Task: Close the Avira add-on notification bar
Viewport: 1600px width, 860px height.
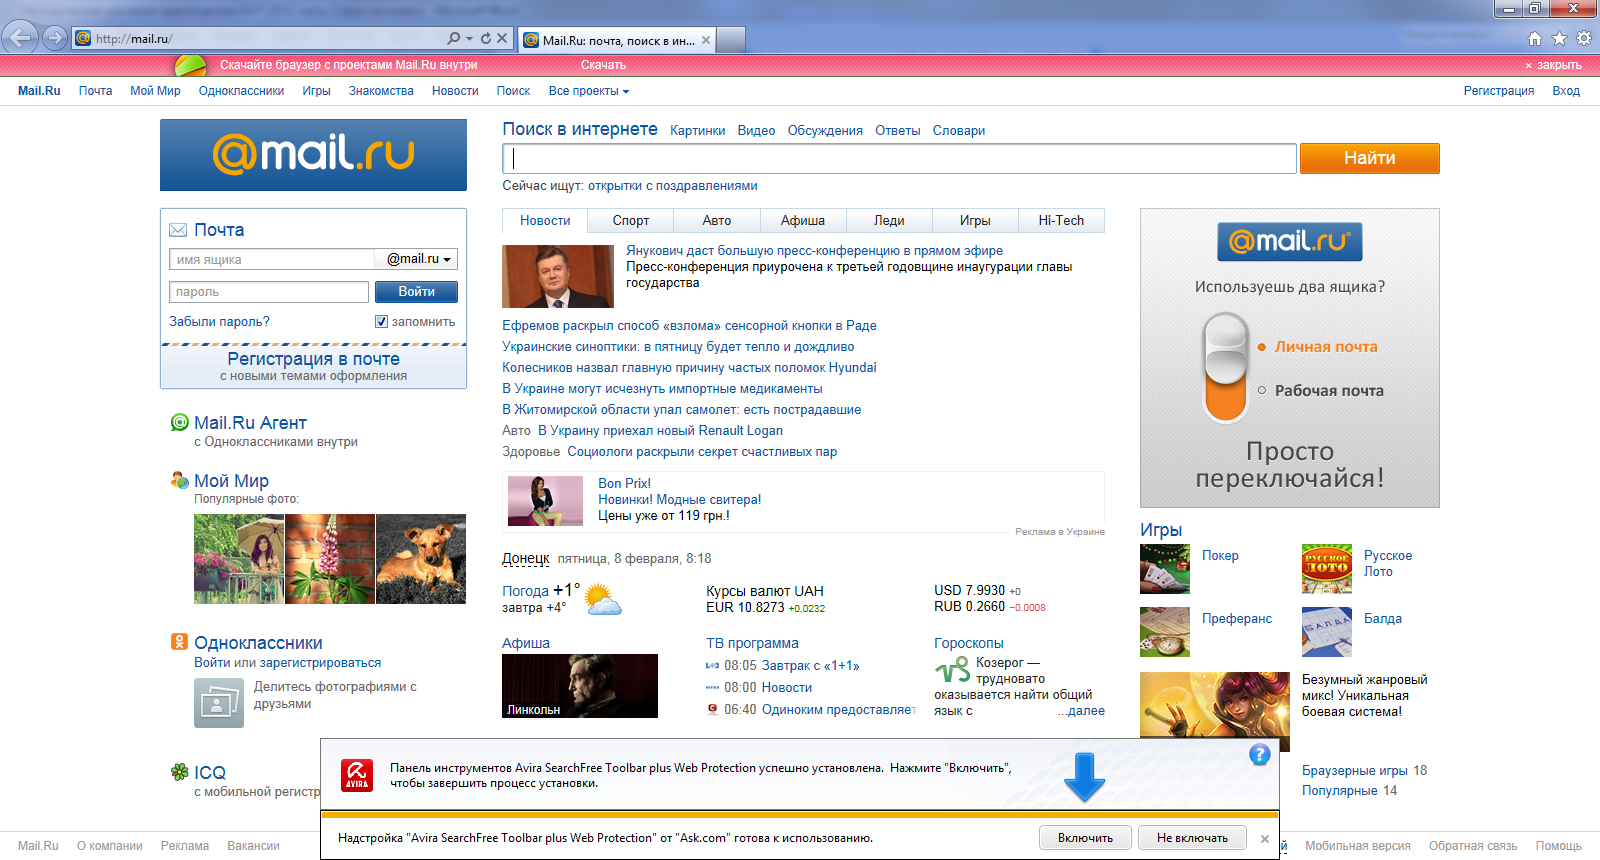Action: point(1265,839)
